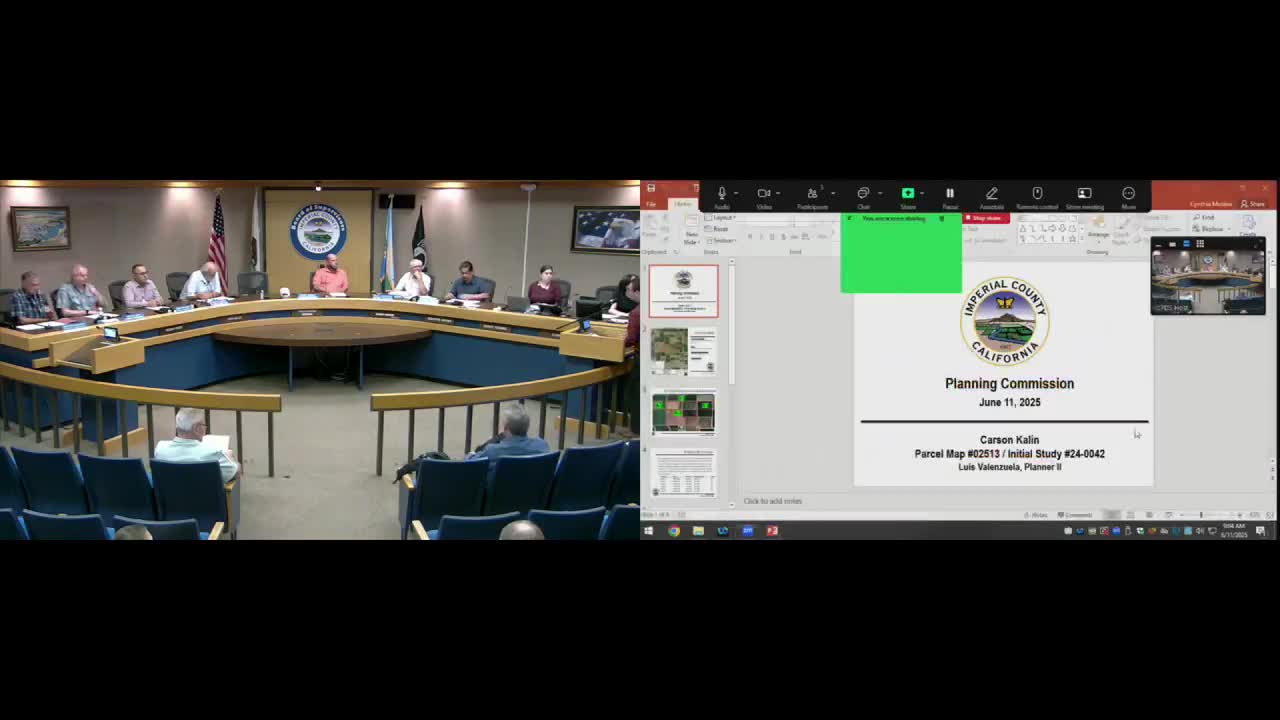
Task: Open the slide Layout dropdown
Action: [722, 218]
